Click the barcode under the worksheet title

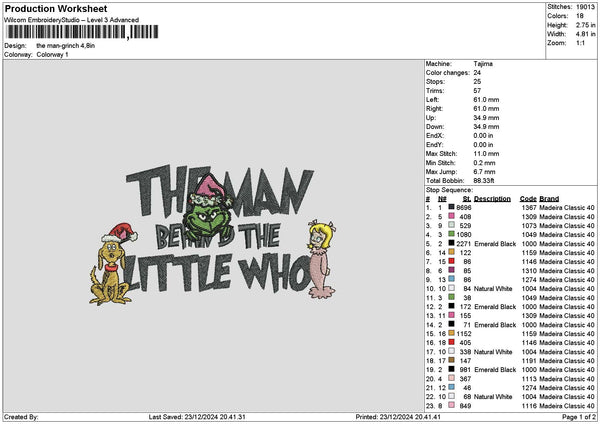(82, 32)
